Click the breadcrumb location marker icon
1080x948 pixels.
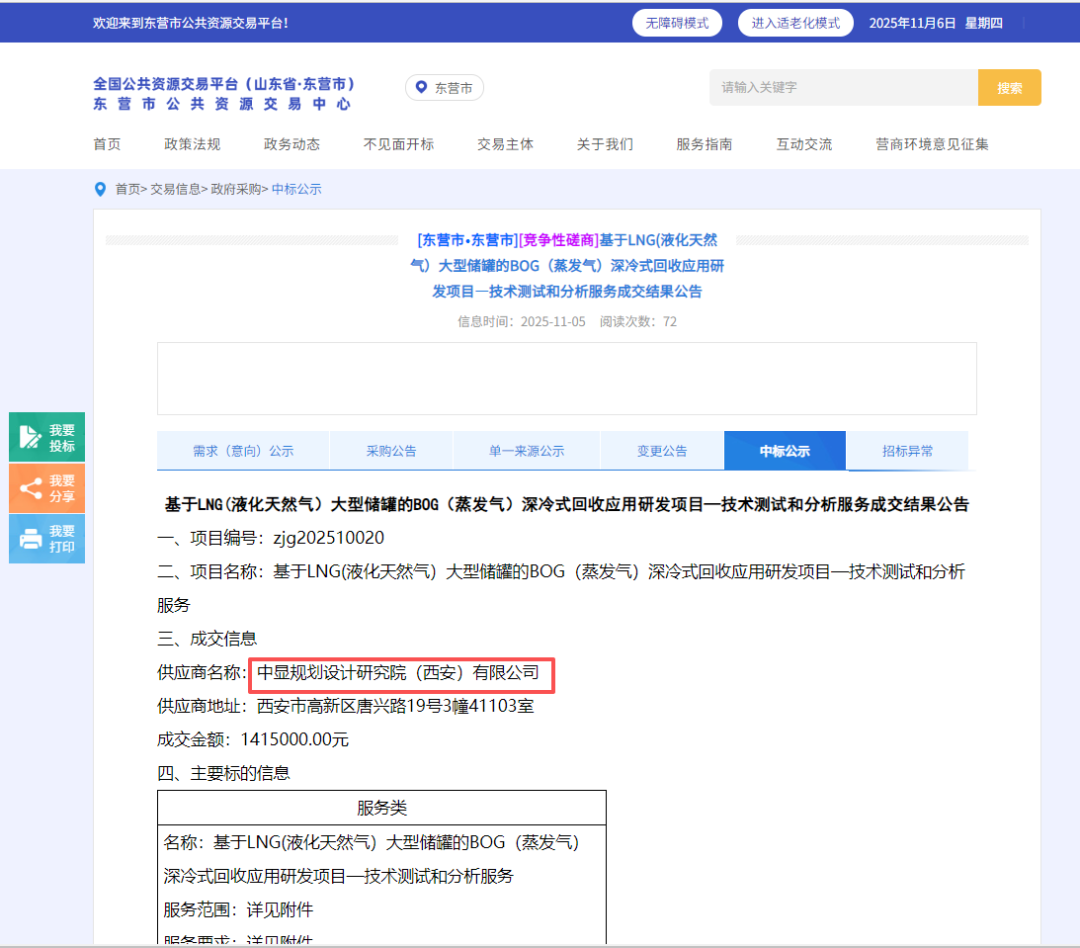pos(100,189)
